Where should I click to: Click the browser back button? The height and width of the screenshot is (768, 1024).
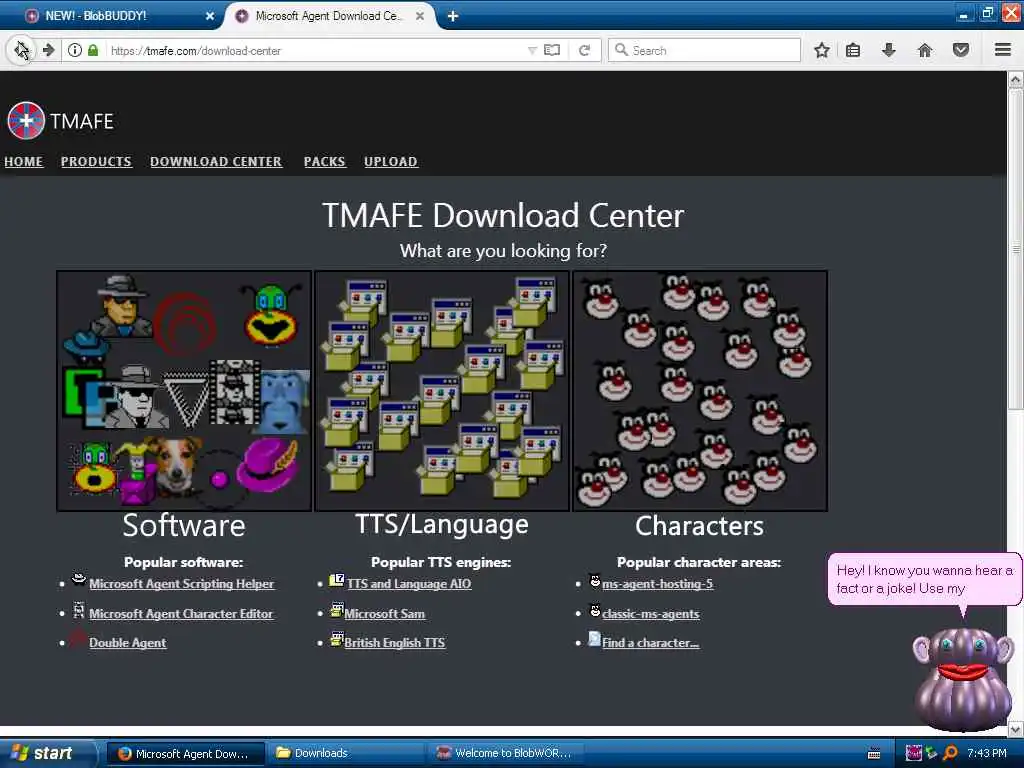coord(21,50)
